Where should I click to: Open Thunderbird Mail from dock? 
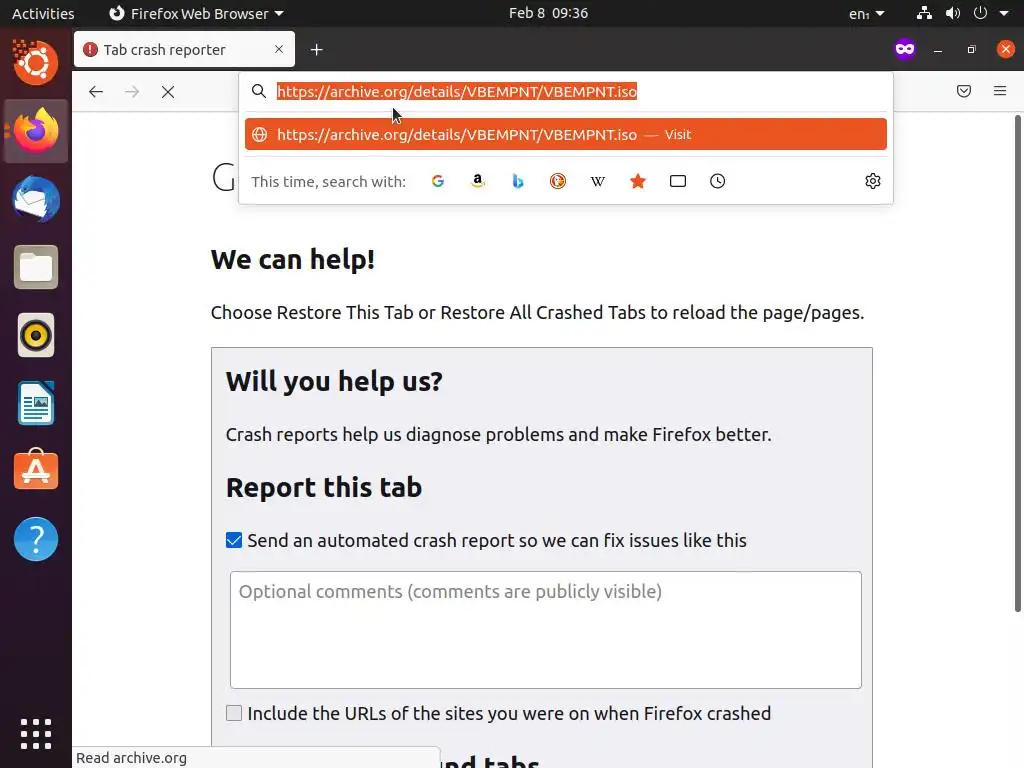click(x=36, y=199)
